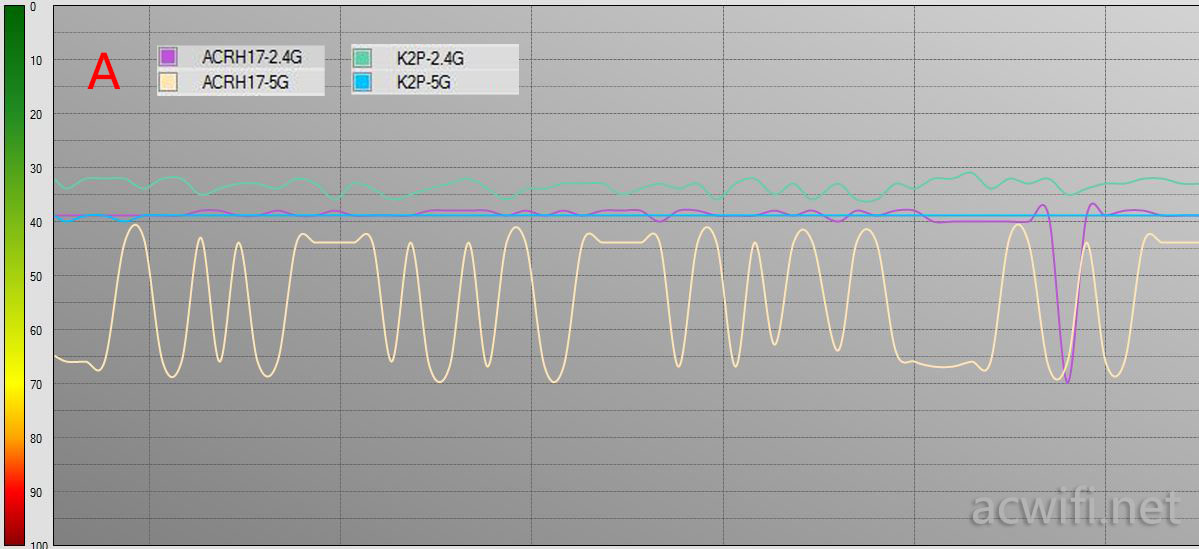Click the 80 value on signal scale
This screenshot has height=549, width=1199.
point(36,438)
